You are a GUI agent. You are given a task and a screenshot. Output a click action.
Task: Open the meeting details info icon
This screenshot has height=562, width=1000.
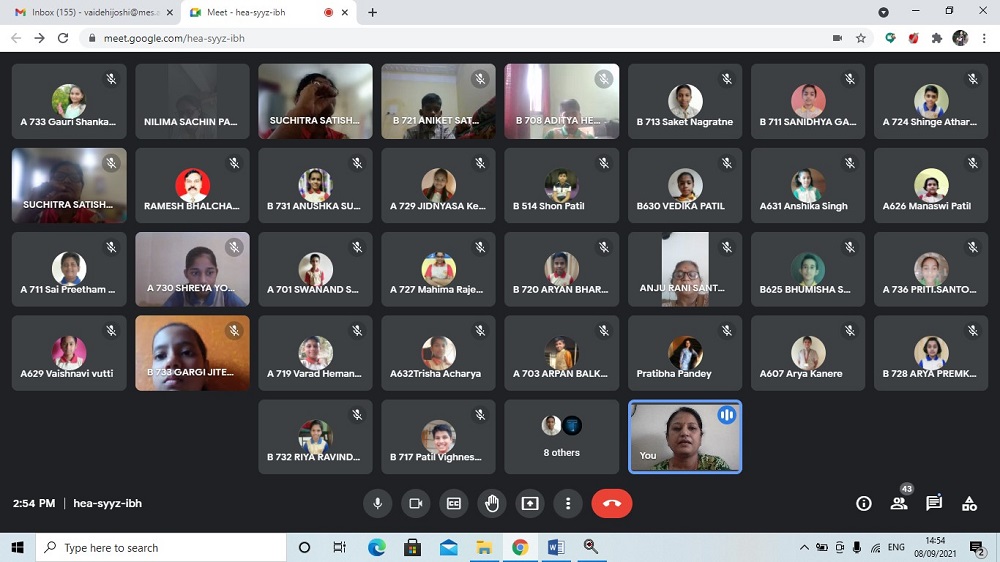(864, 504)
